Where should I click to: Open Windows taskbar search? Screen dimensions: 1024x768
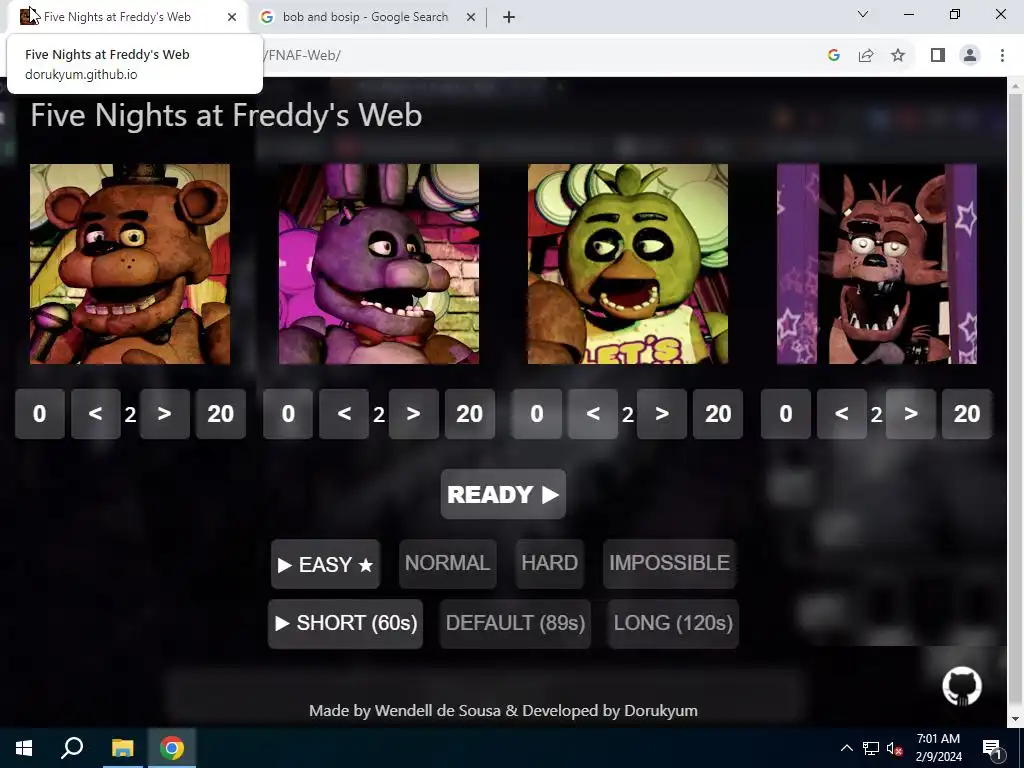(72, 748)
